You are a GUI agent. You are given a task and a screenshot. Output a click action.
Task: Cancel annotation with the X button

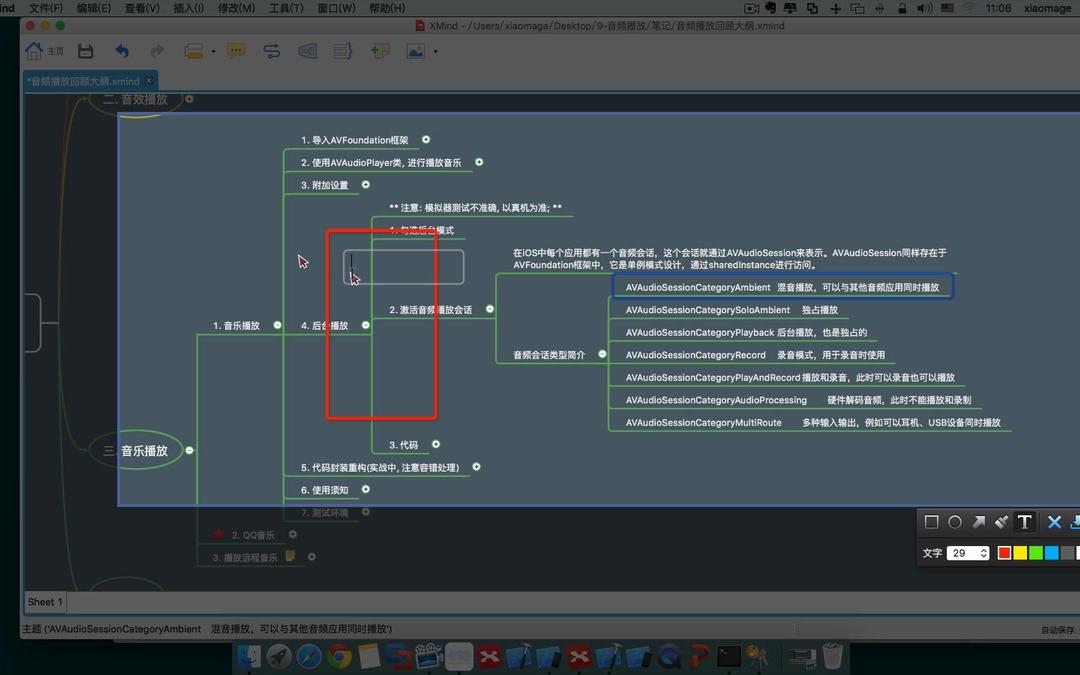pyautogui.click(x=1052, y=521)
